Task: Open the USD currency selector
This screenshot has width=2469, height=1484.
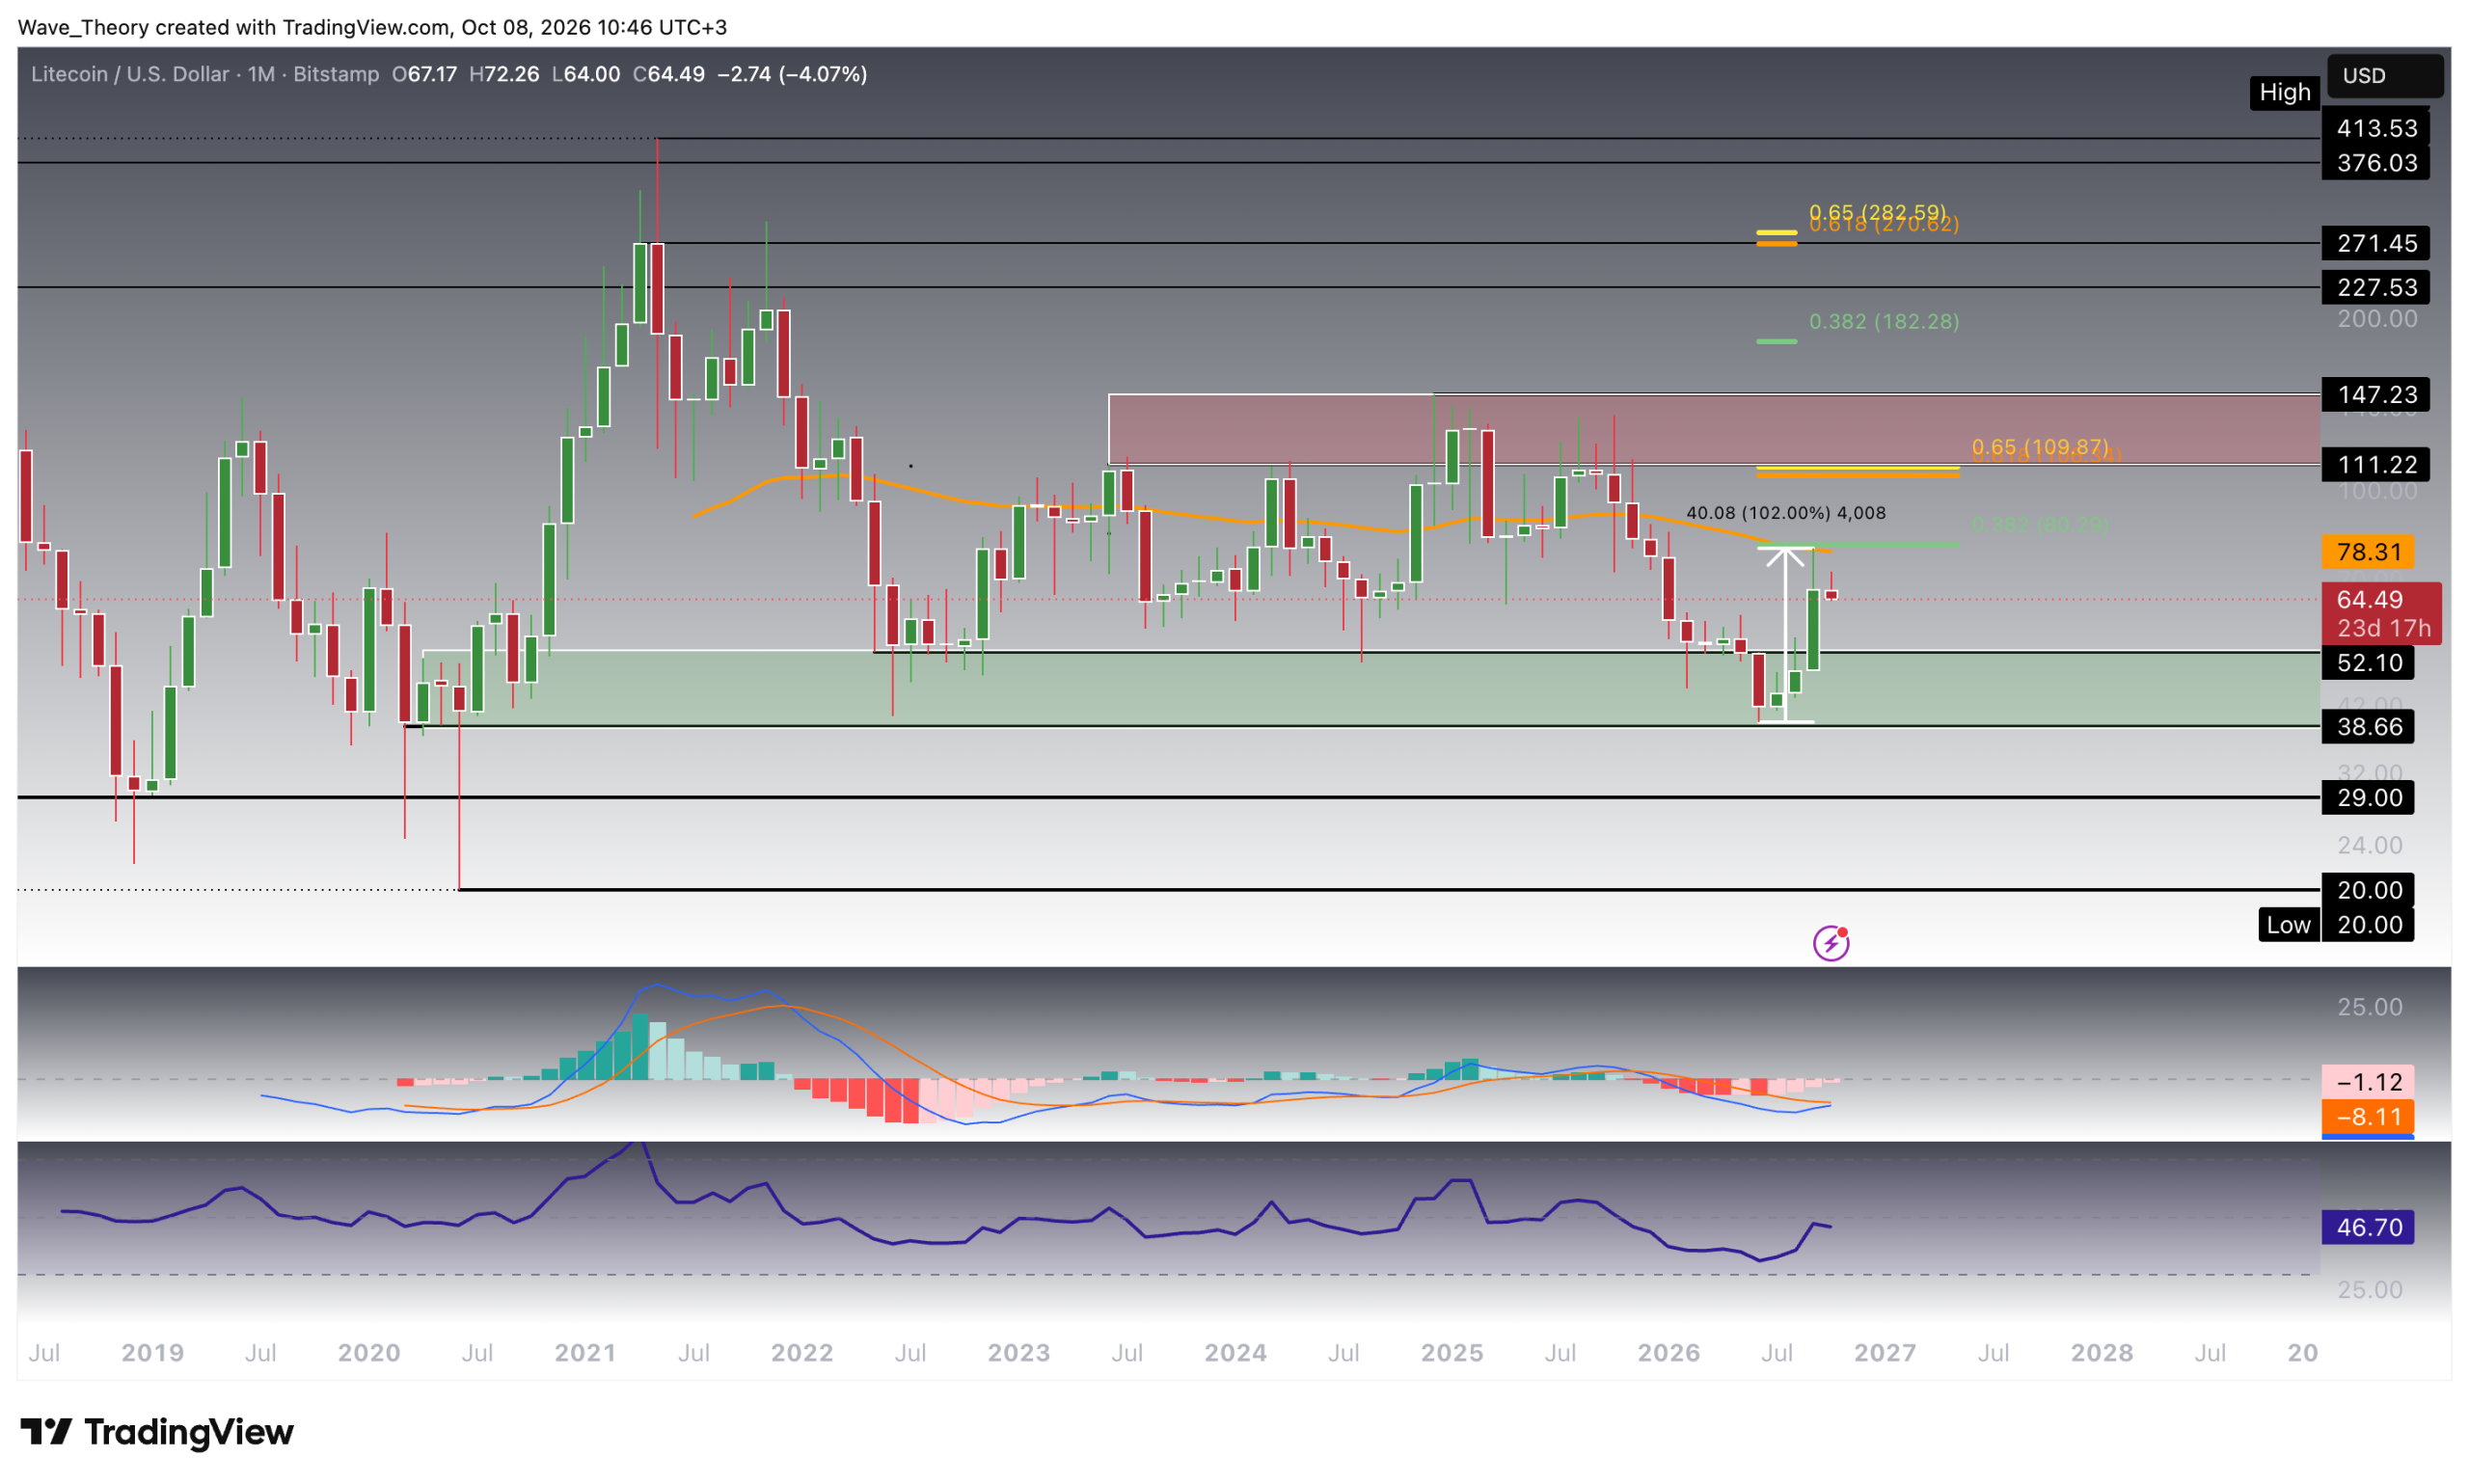Action: (x=2384, y=76)
